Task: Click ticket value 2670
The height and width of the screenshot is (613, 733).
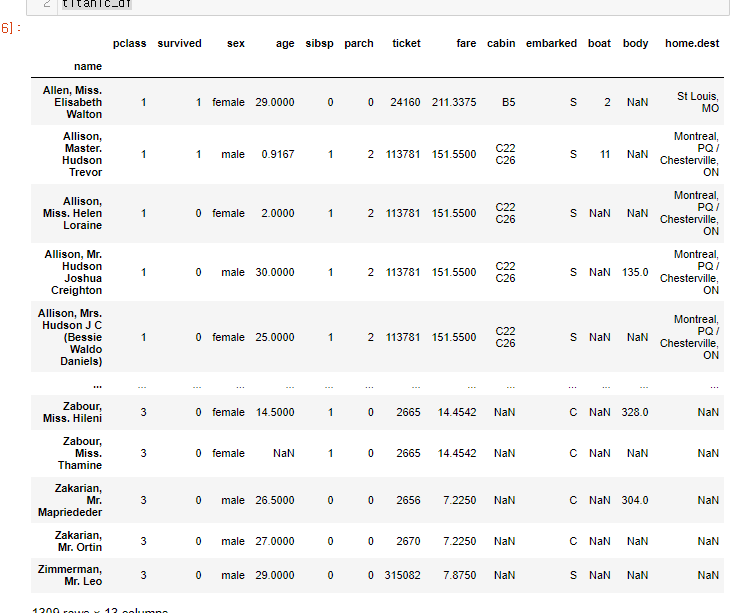Action: (408, 541)
